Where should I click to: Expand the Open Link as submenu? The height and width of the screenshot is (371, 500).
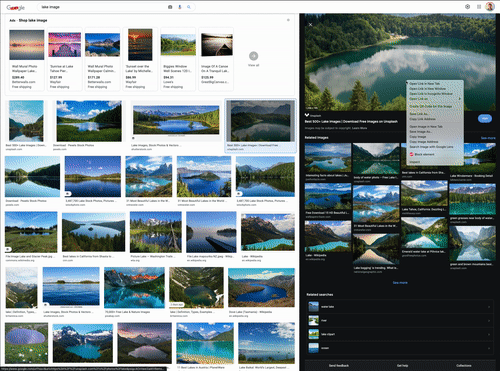coord(435,99)
